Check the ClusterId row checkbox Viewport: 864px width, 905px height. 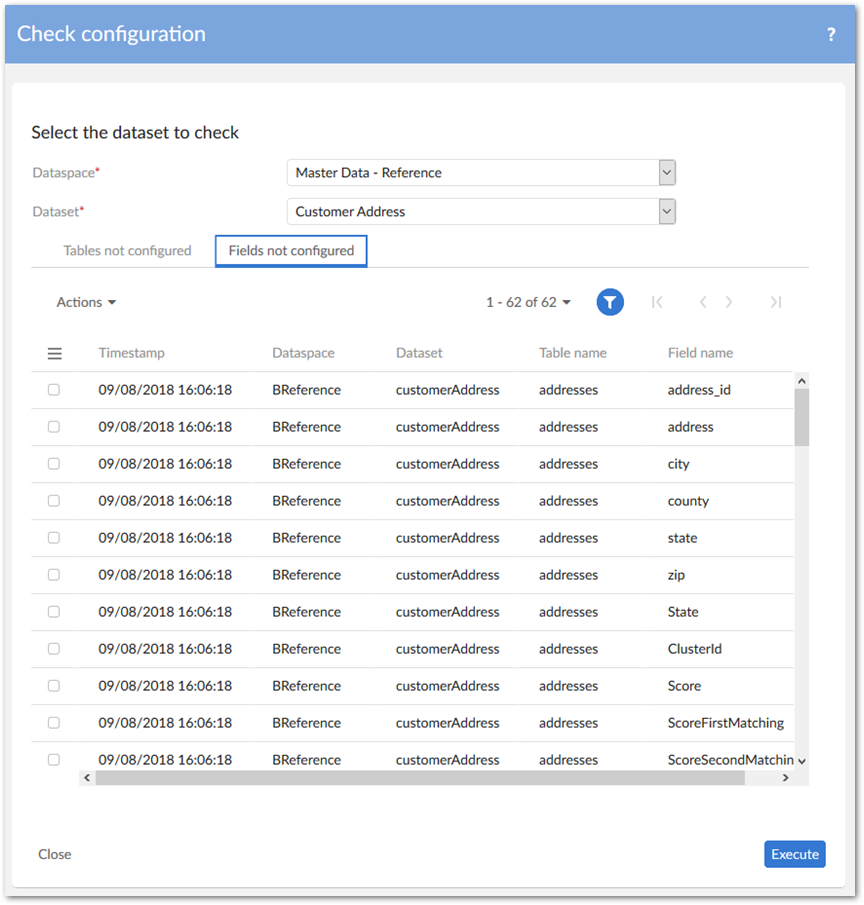click(54, 649)
